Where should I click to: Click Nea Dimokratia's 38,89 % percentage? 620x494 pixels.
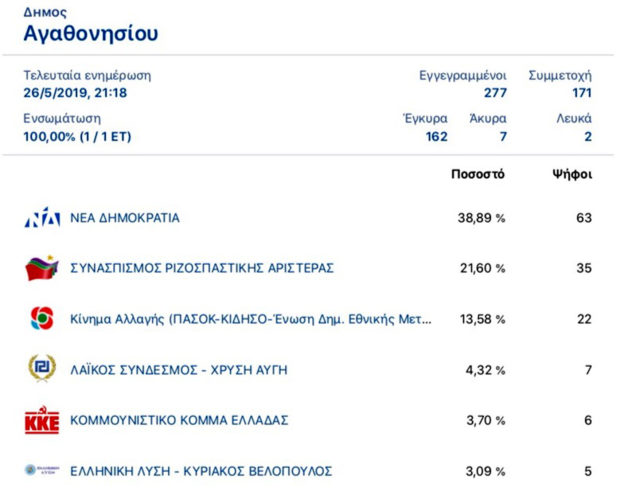tap(481, 218)
